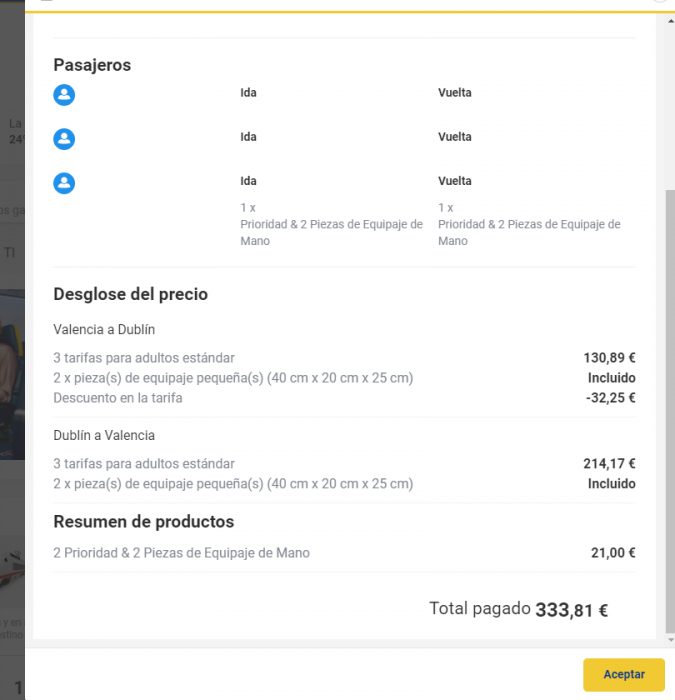Click the scrollbar down arrow

pos(671,640)
